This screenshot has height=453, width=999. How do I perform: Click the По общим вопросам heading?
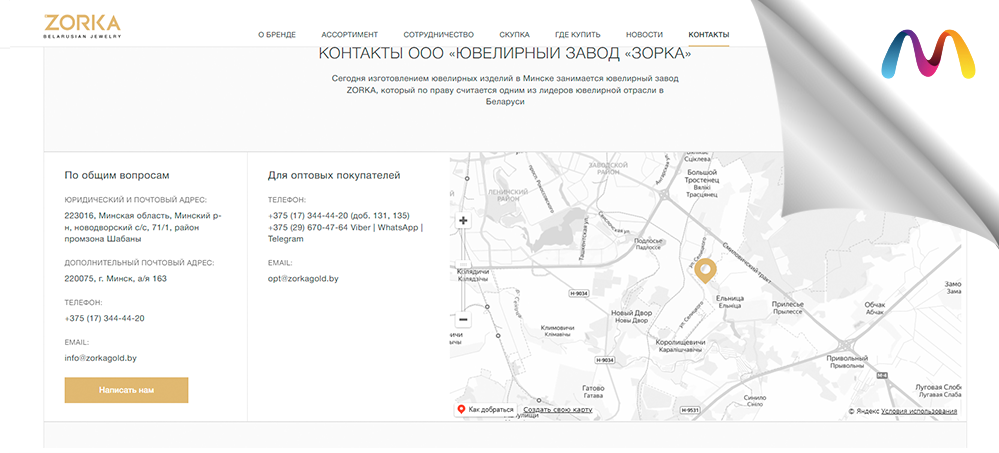[x=117, y=175]
